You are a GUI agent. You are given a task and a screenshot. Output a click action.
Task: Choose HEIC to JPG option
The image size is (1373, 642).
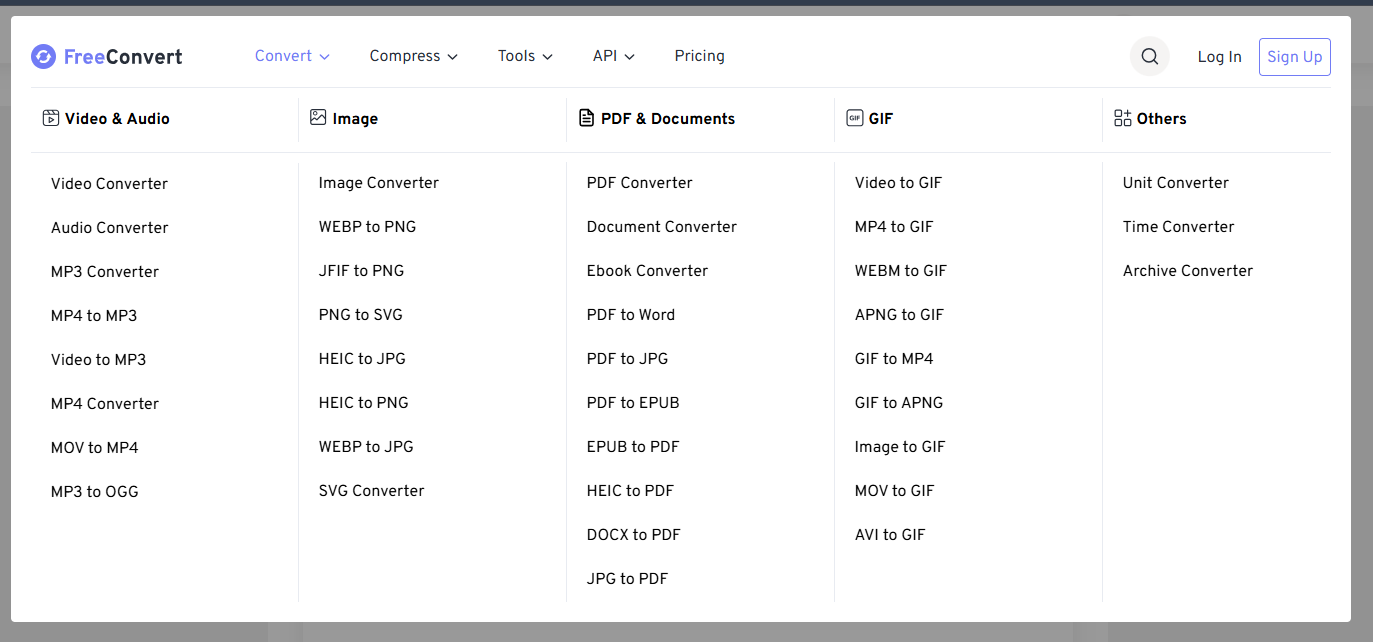click(362, 359)
